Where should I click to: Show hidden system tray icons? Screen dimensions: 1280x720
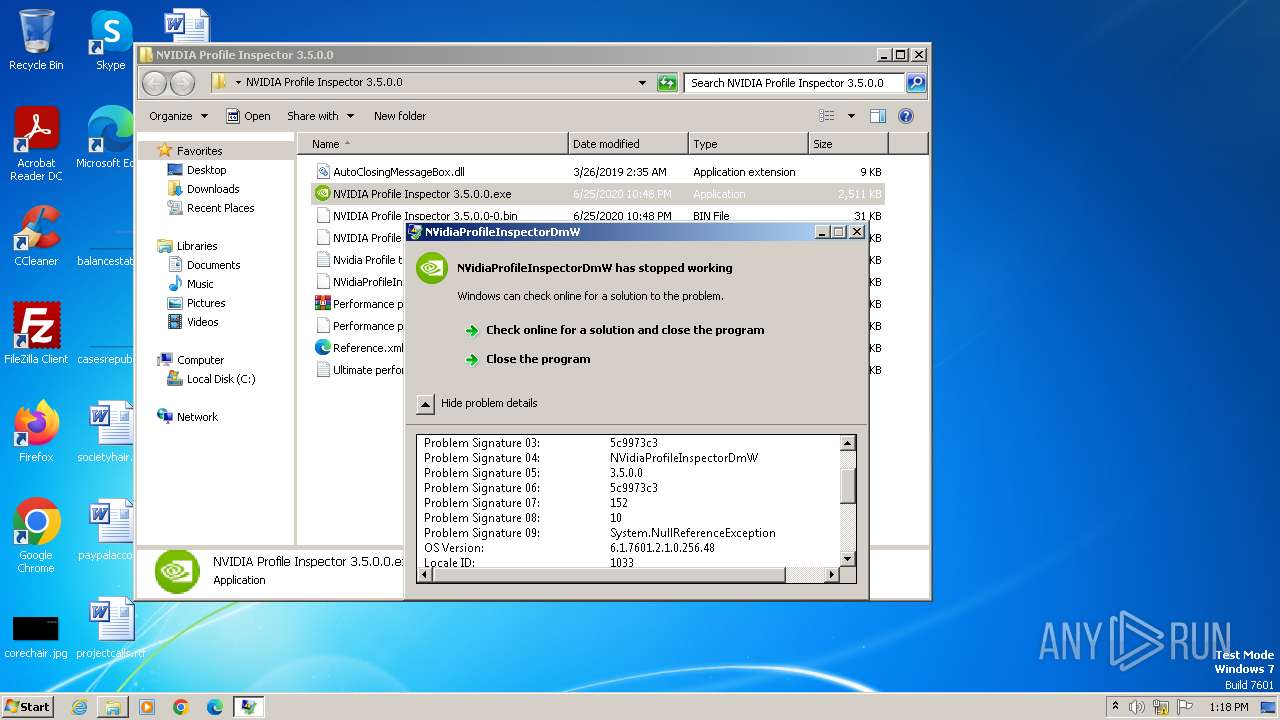1115,707
